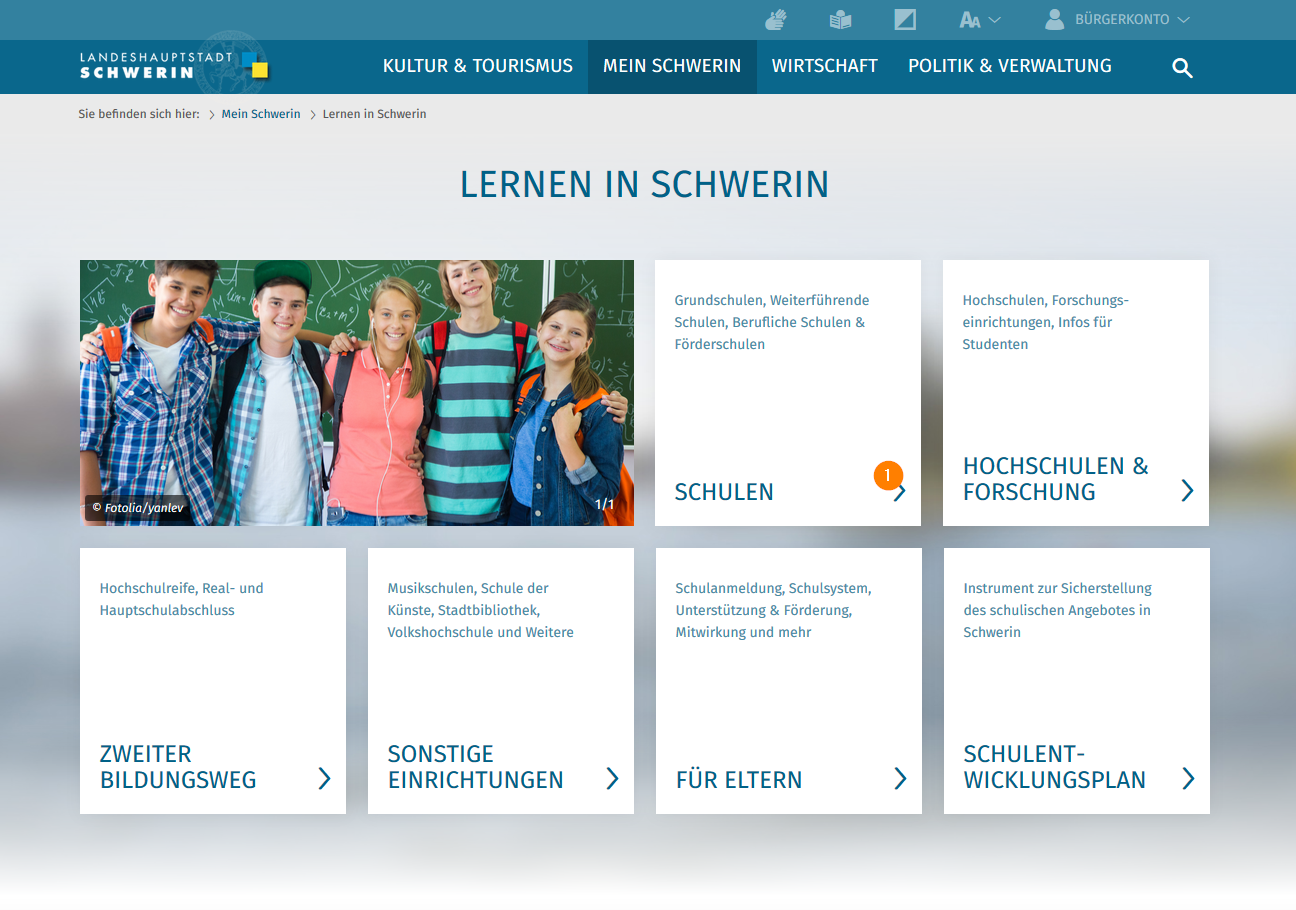This screenshot has width=1296, height=910.
Task: Toggle the high contrast icon
Action: pos(904,19)
